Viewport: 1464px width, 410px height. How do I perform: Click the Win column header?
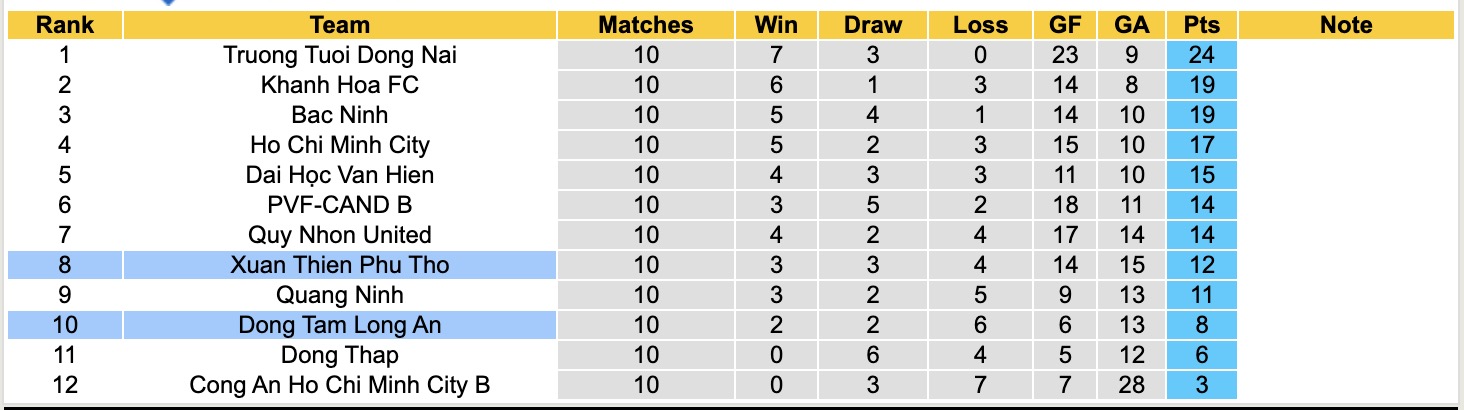point(777,25)
